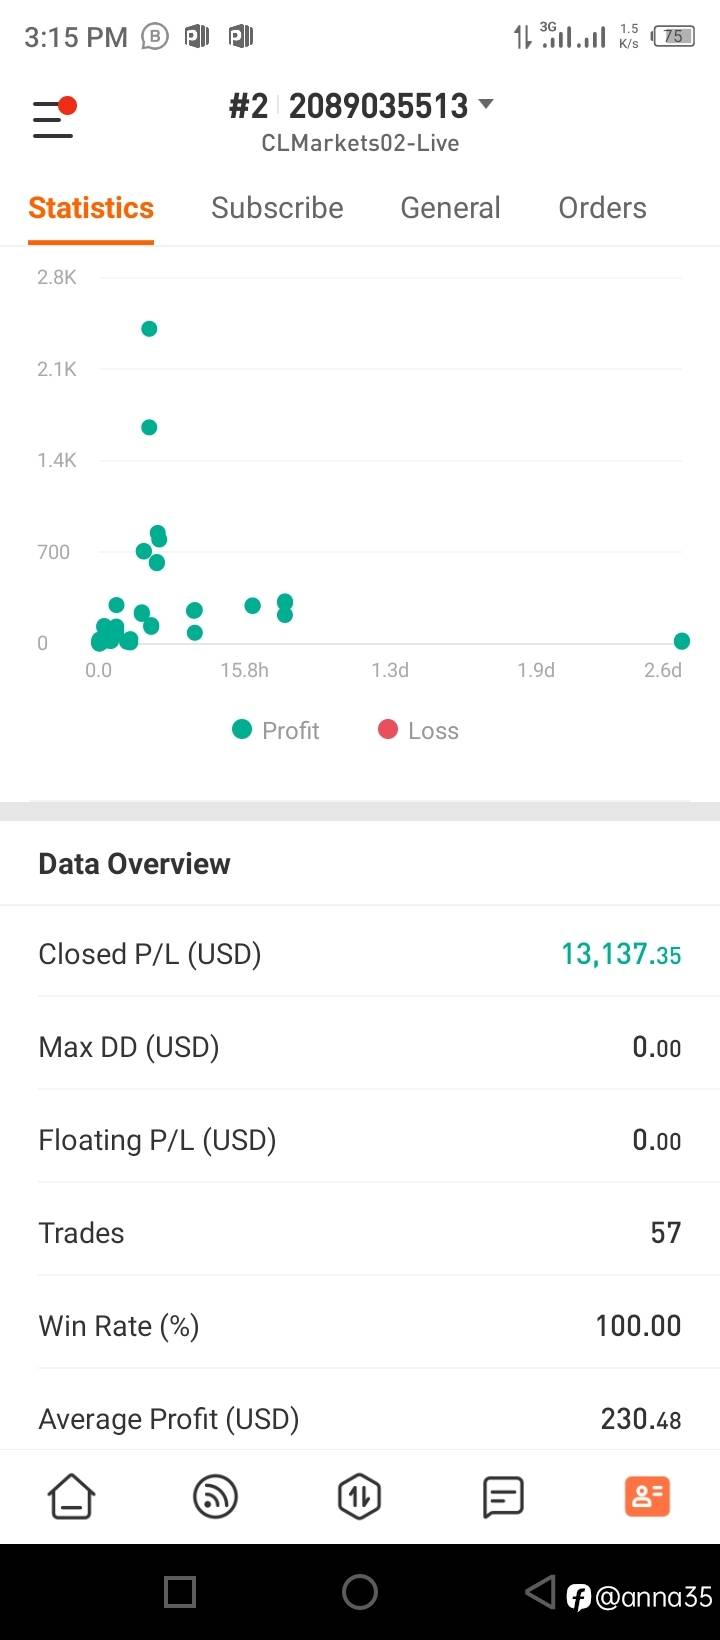Tap the Android recent apps square
Viewport: 720px width, 1640px height.
(180, 1592)
